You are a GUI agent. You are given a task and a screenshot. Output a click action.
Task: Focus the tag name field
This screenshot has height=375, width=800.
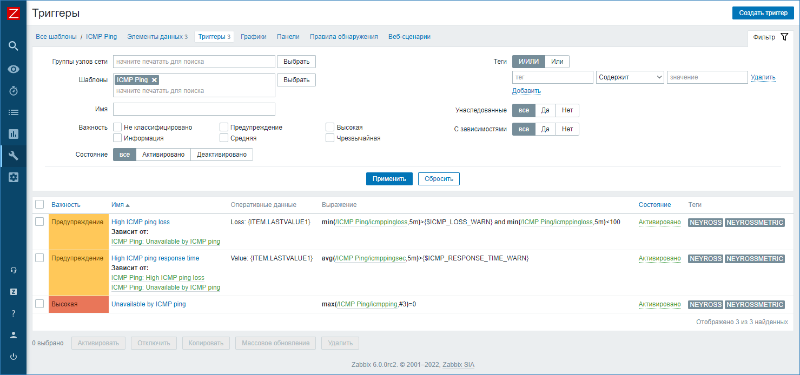[553, 77]
